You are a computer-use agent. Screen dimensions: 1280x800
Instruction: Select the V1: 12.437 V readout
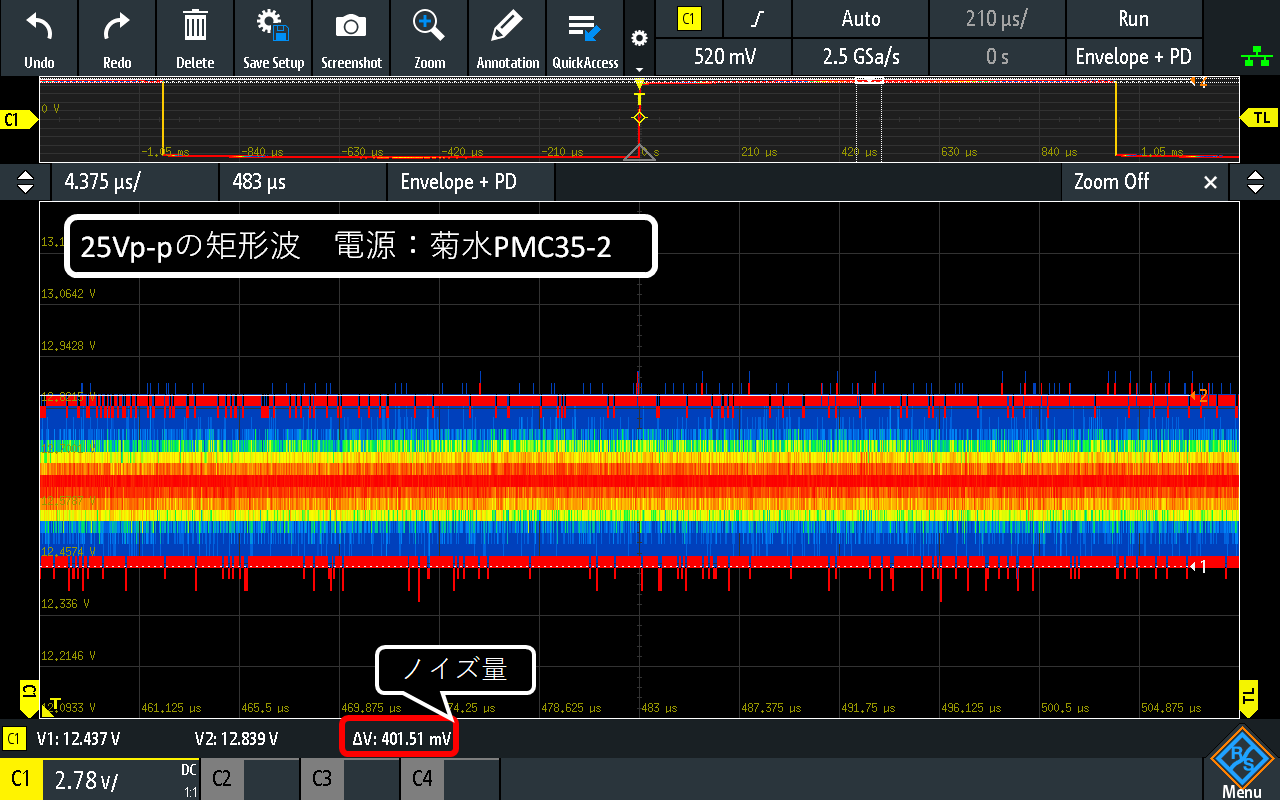click(78, 739)
